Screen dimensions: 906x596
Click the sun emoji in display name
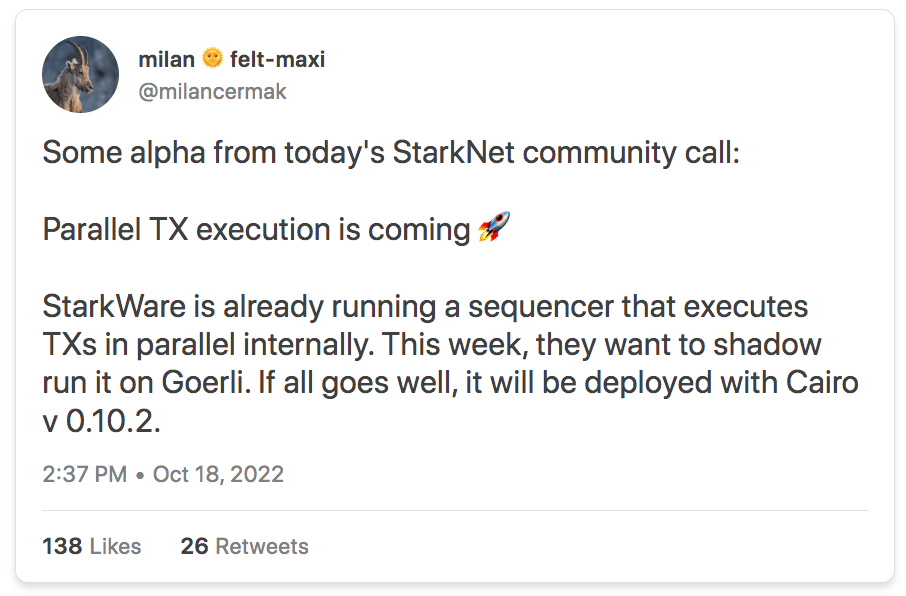pos(212,59)
